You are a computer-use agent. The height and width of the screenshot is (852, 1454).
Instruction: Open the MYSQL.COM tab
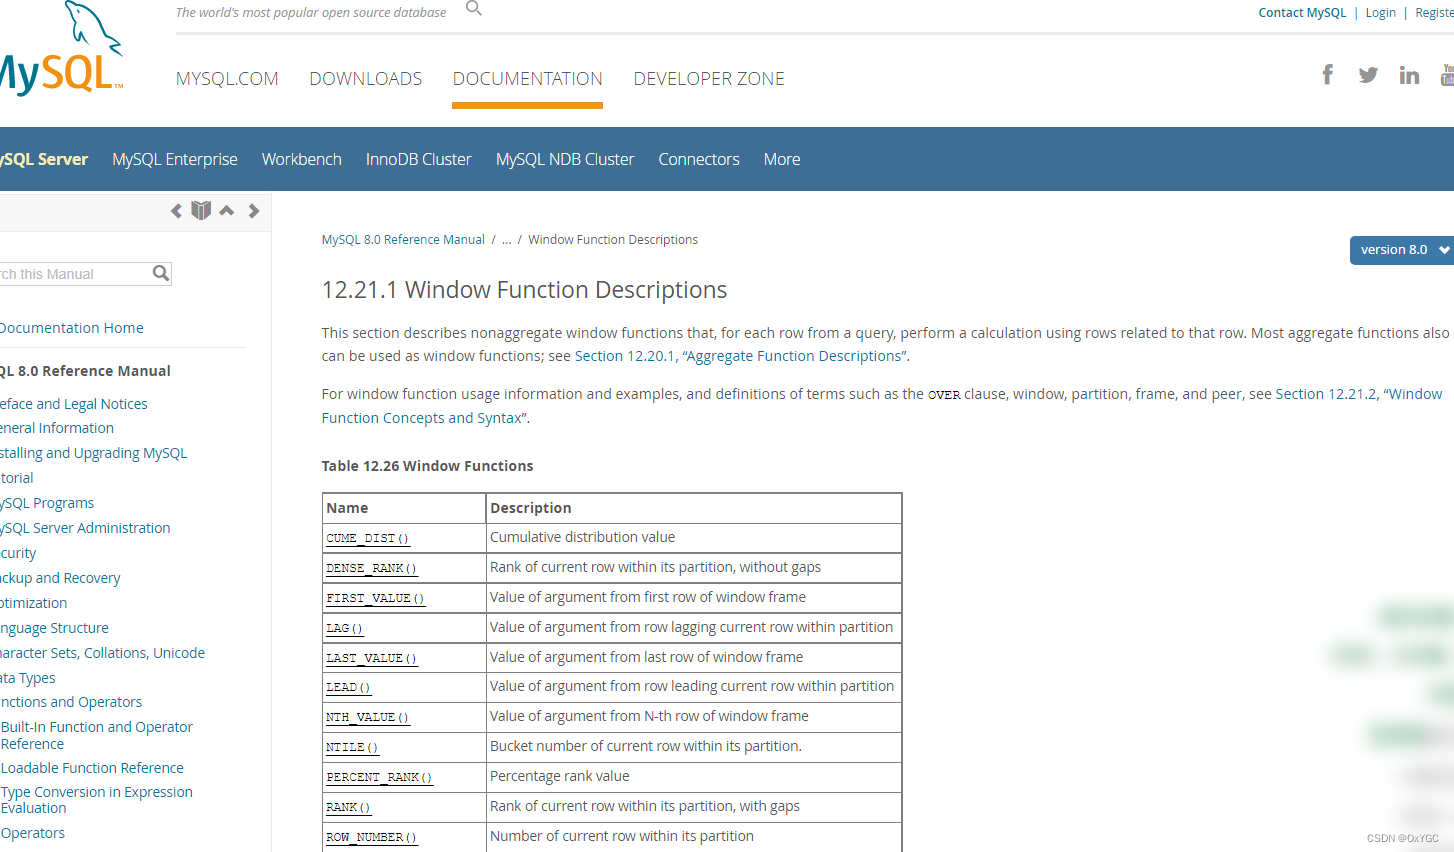click(x=227, y=79)
